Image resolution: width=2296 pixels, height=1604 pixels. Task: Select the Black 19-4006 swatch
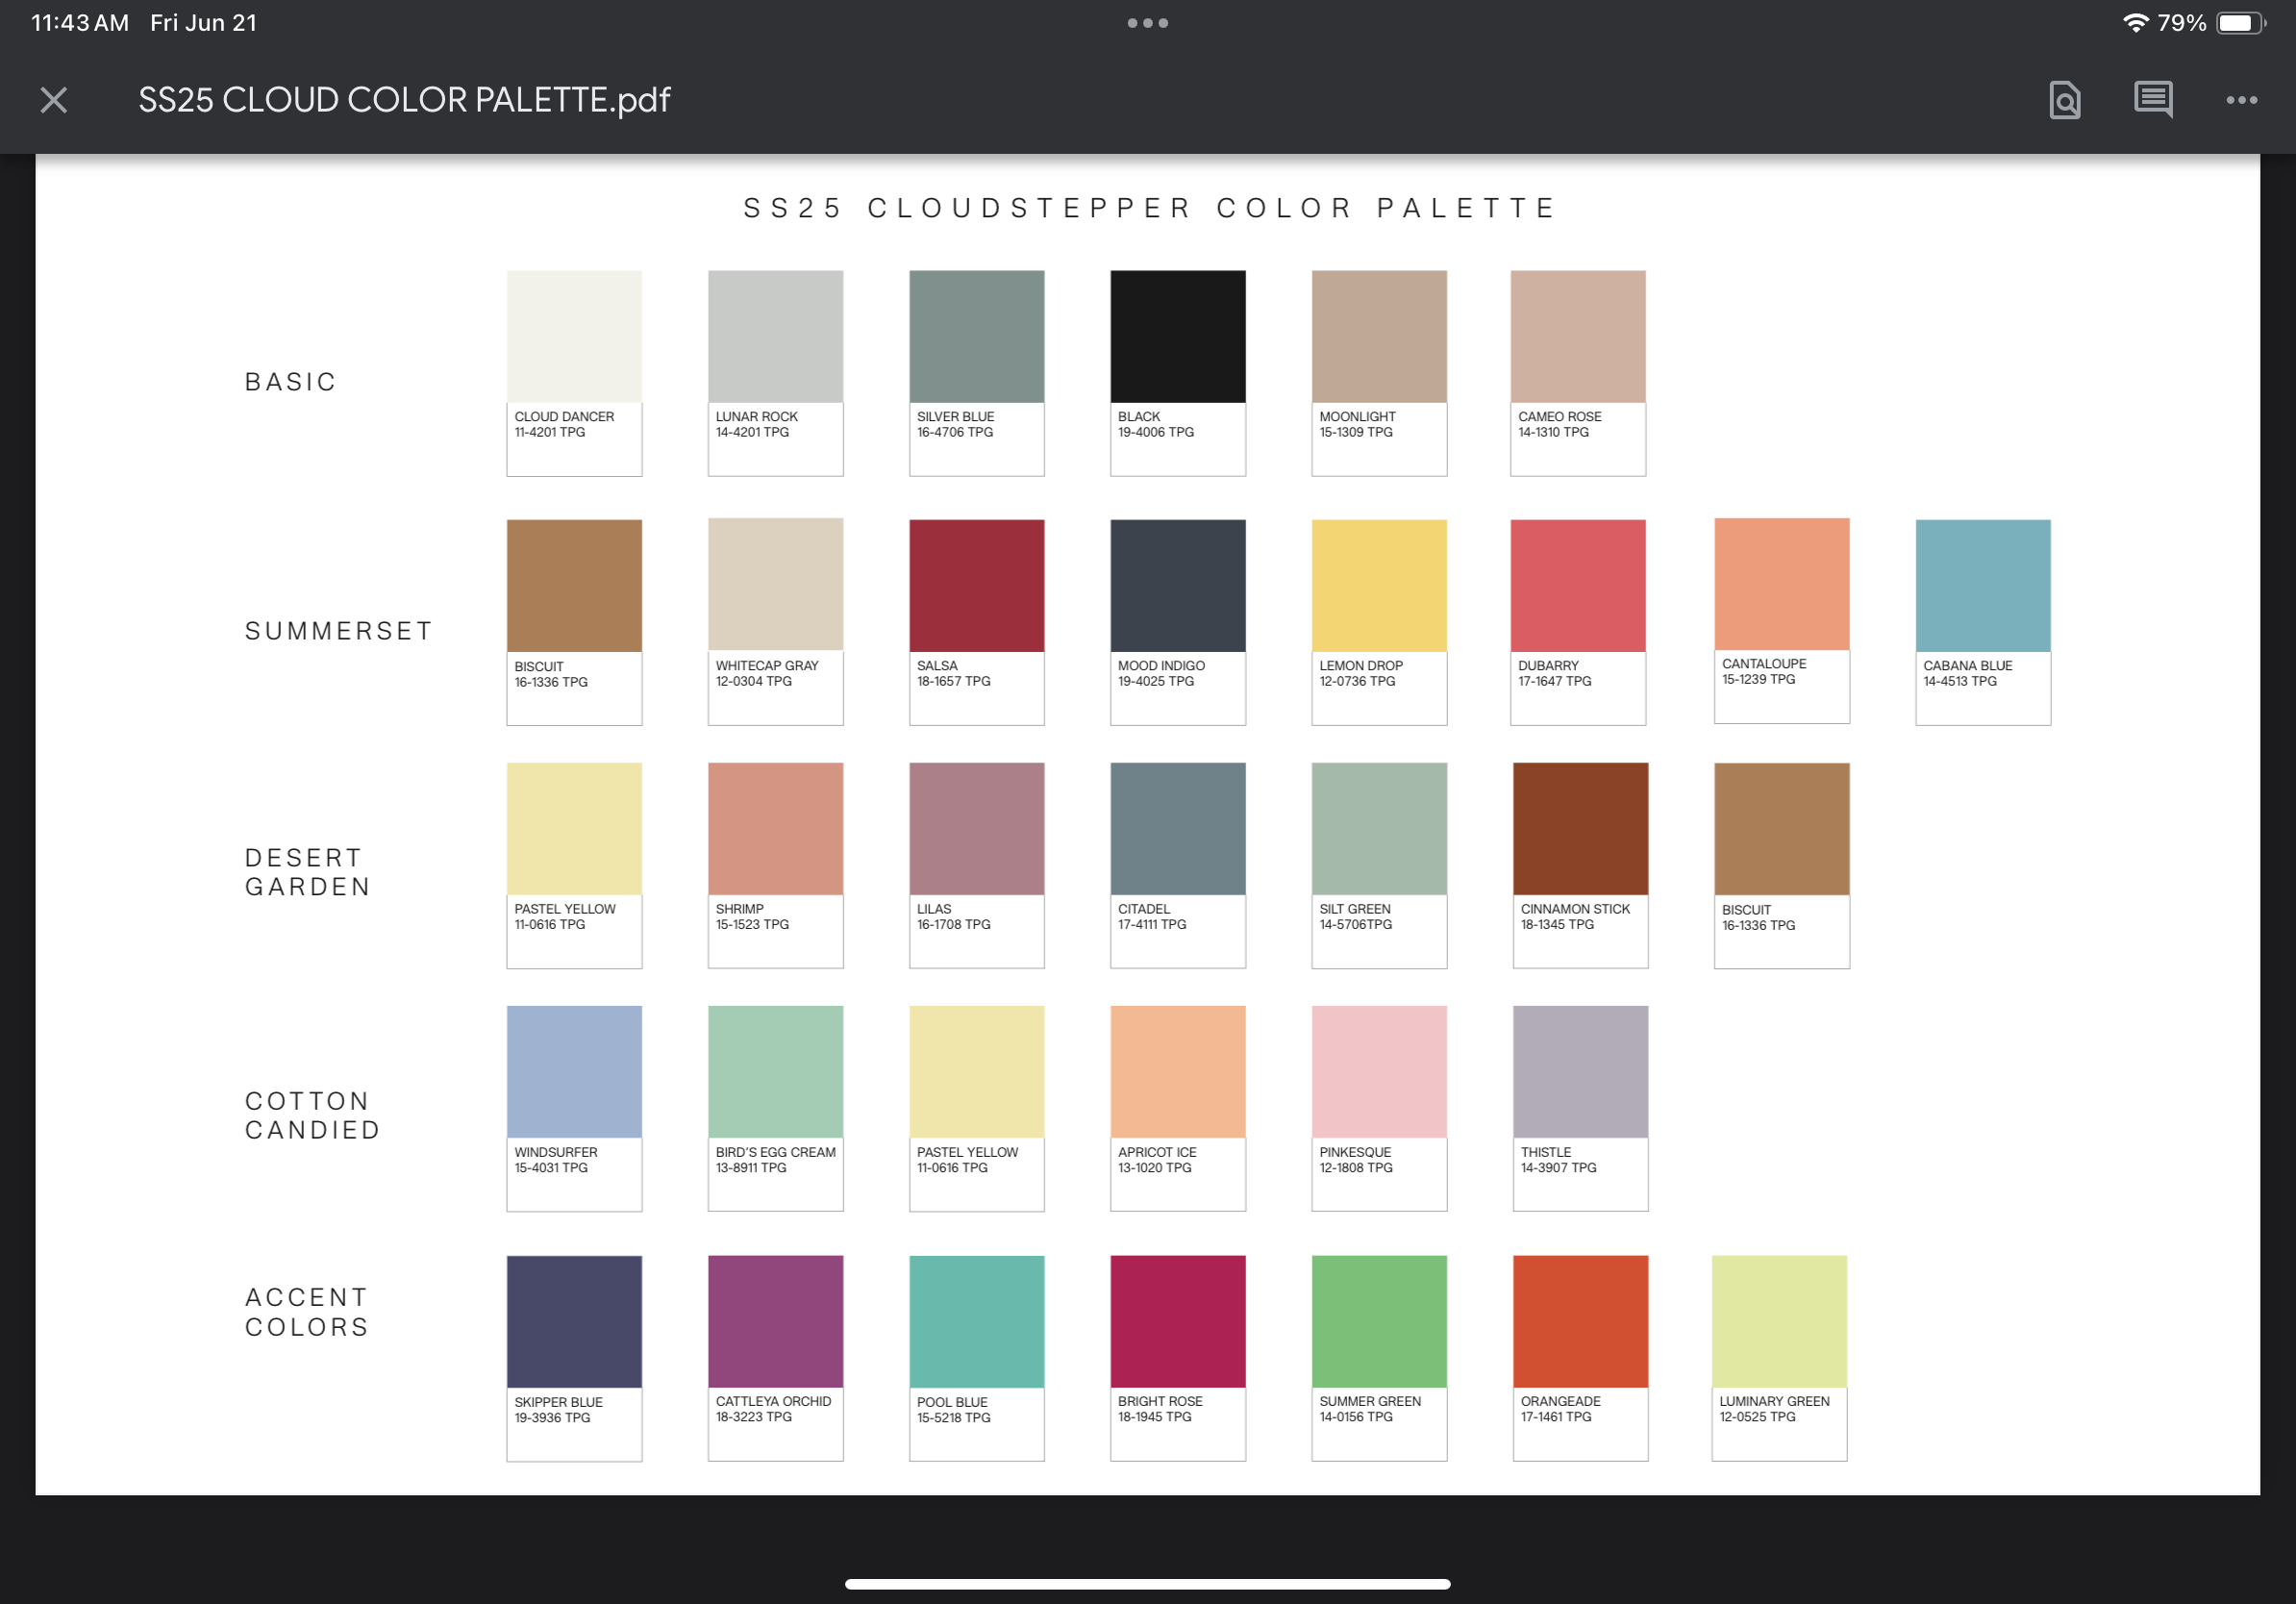(x=1177, y=337)
